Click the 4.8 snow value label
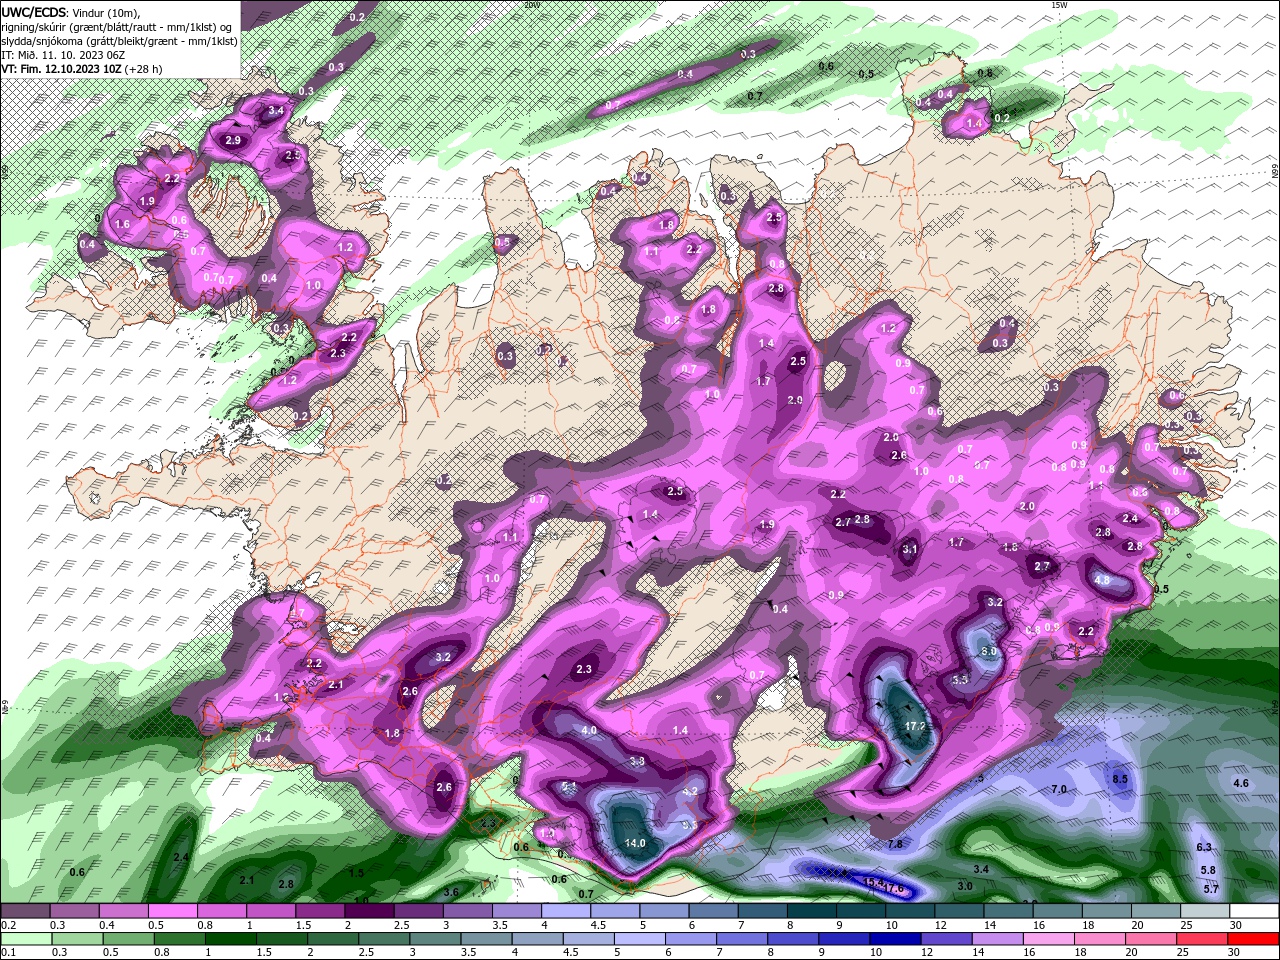Image resolution: width=1280 pixels, height=960 pixels. click(x=1102, y=580)
